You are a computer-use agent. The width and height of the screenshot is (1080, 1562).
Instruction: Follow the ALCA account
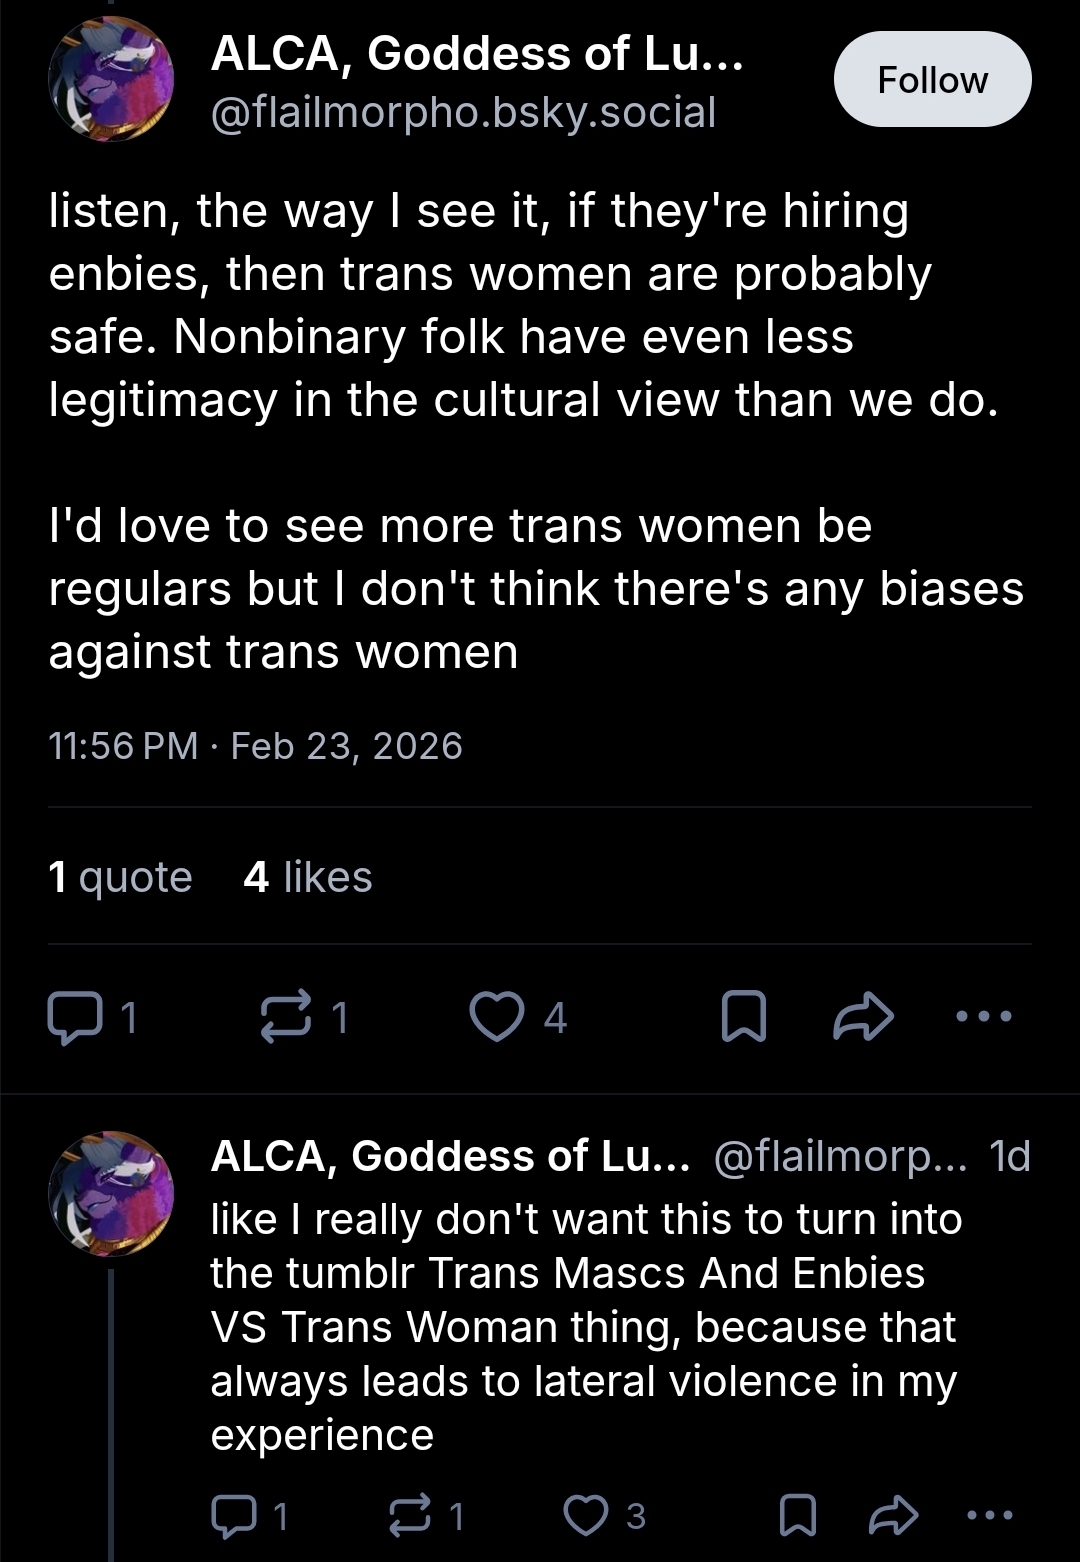pos(932,80)
